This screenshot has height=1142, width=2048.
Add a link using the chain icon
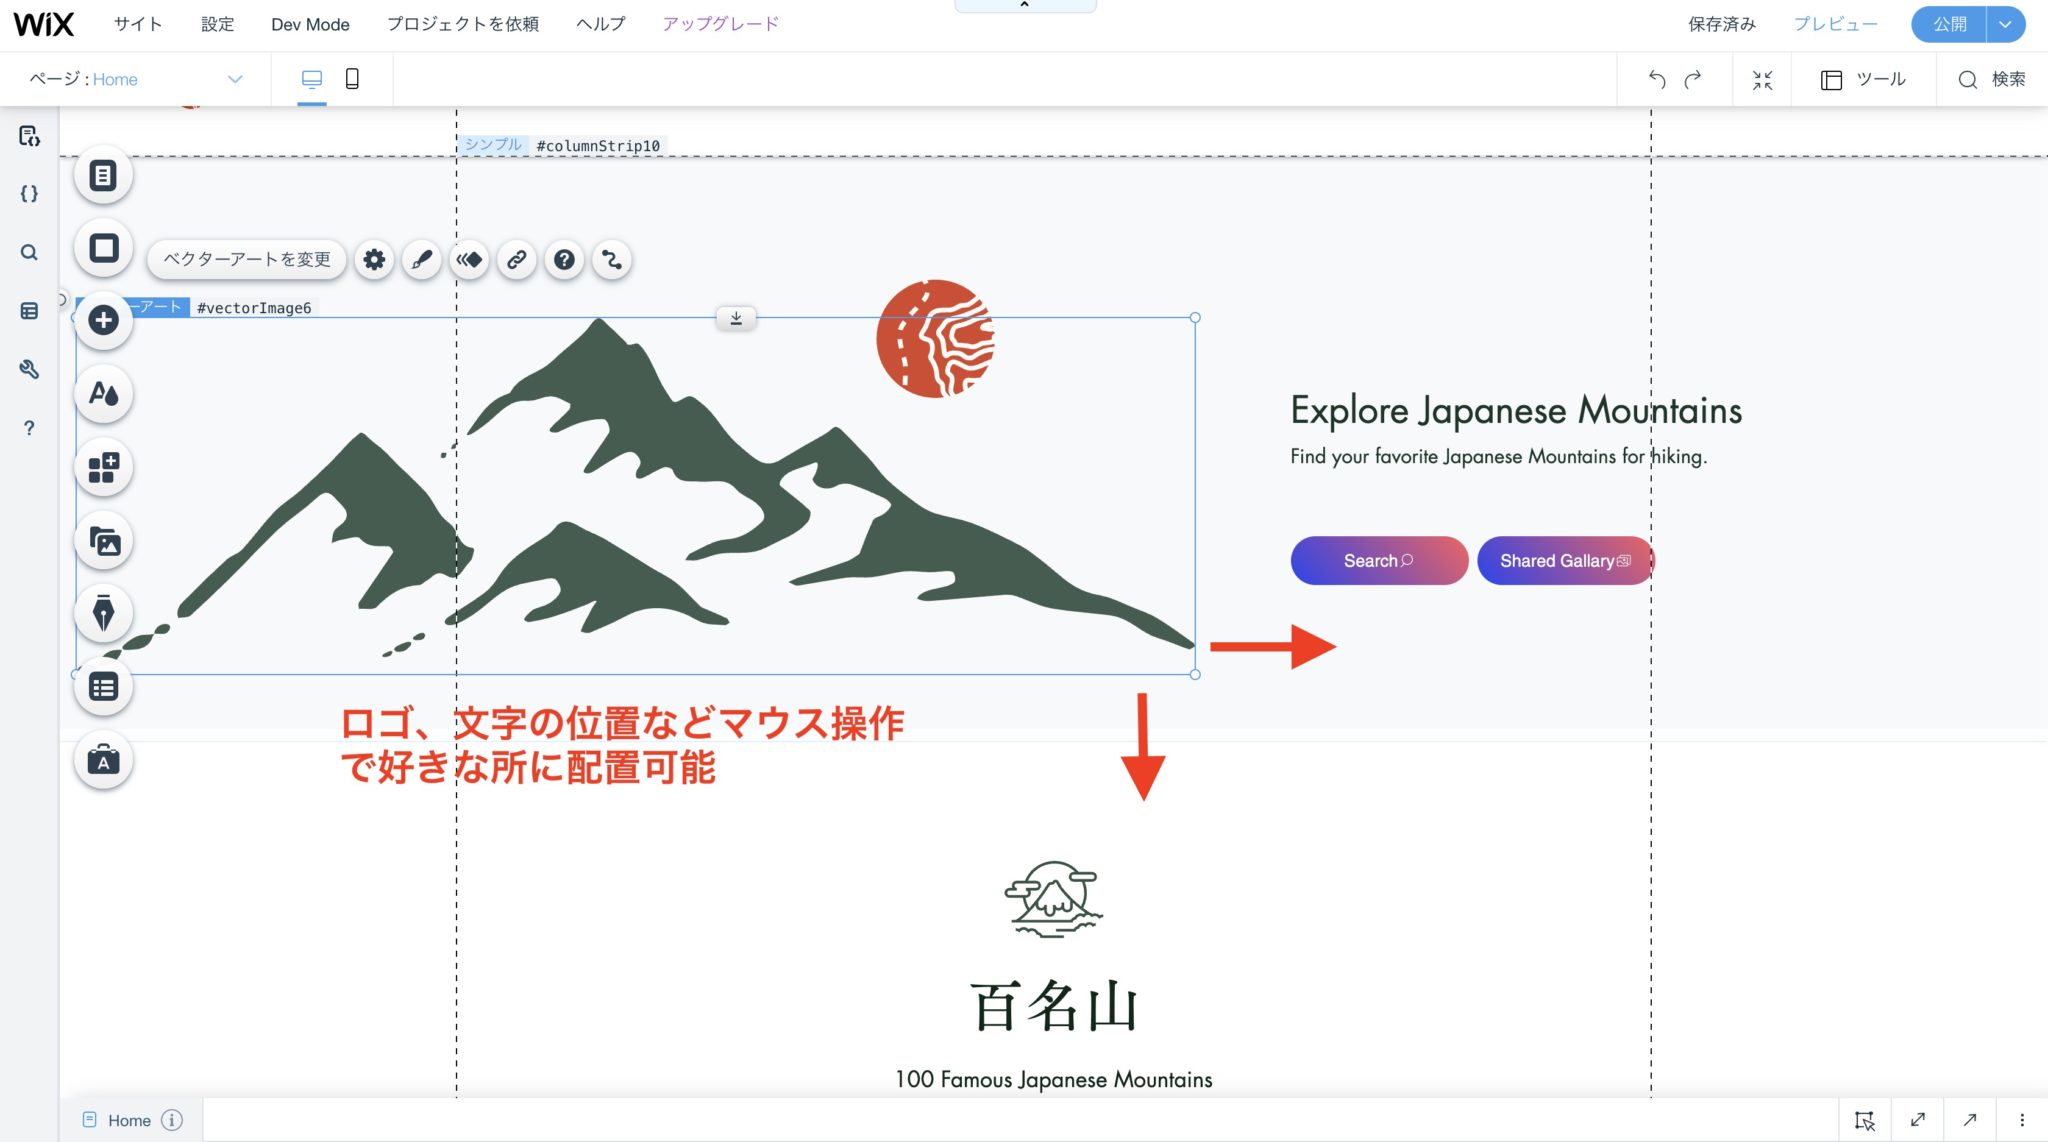point(517,259)
